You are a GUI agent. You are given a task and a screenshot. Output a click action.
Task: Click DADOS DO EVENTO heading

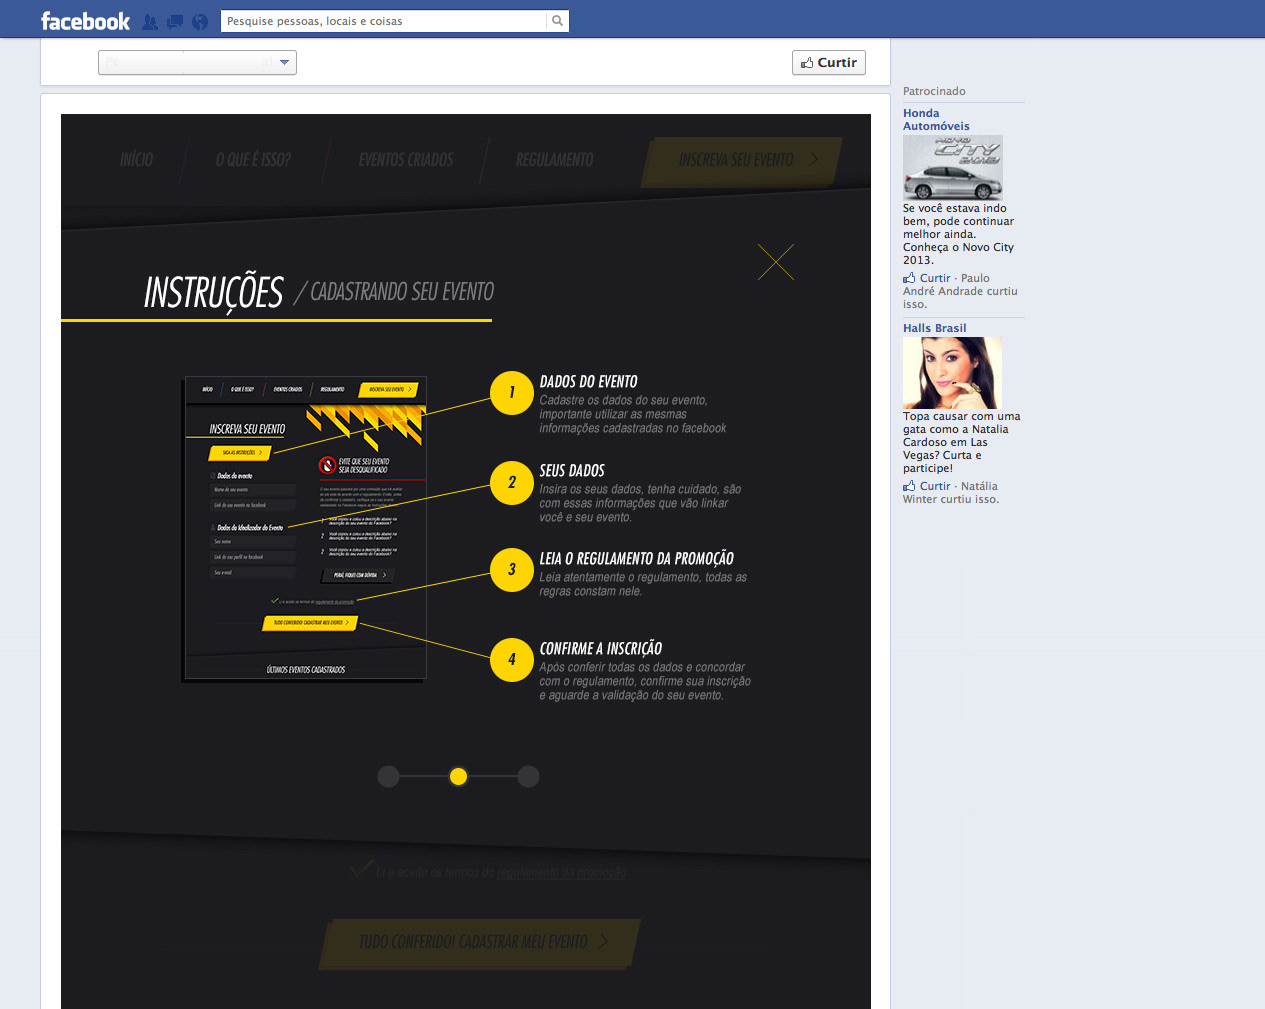coord(588,382)
